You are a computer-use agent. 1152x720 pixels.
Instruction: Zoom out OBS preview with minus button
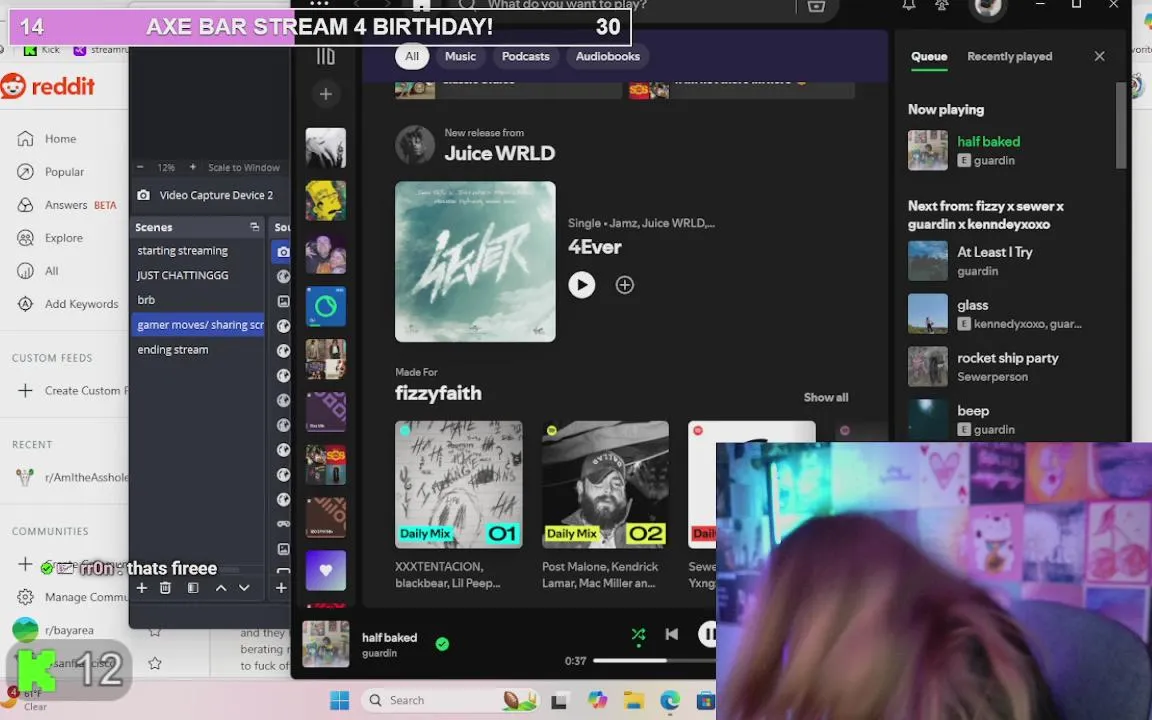point(140,168)
